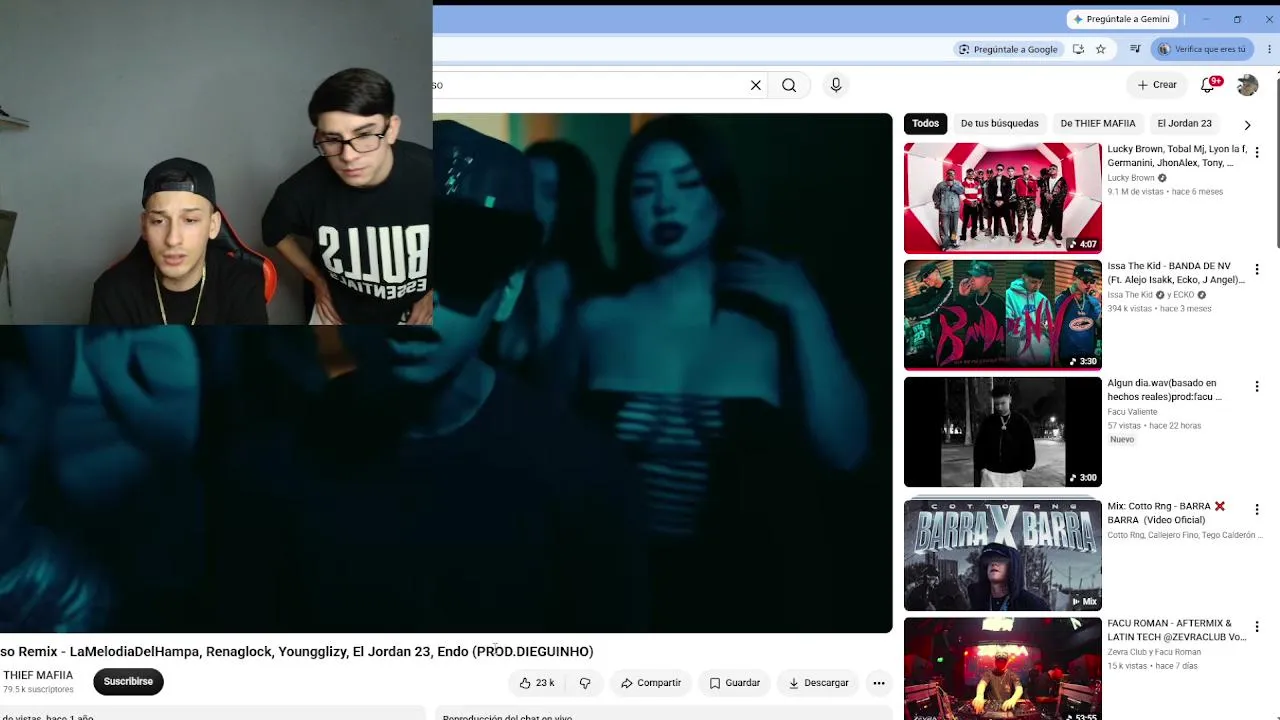The height and width of the screenshot is (720, 1280).
Task: Subscribe with the Suscribirse button
Action: (128, 681)
